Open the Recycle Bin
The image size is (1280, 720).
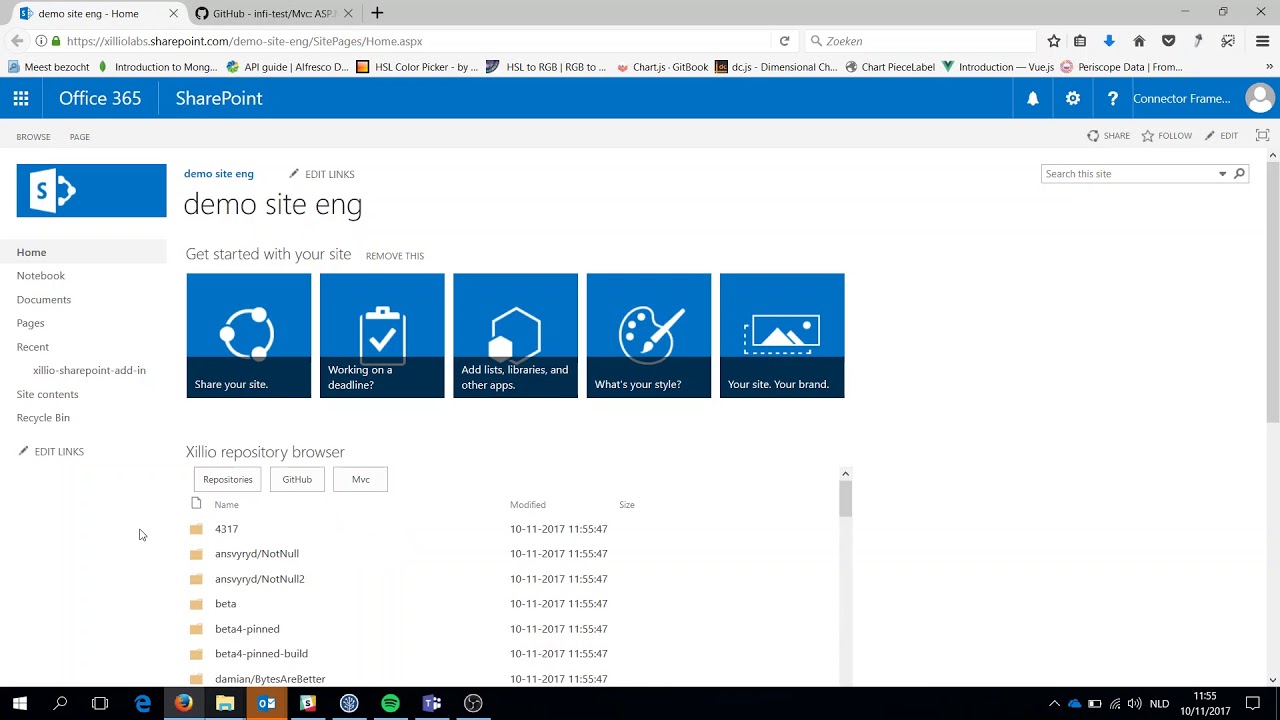pos(43,418)
